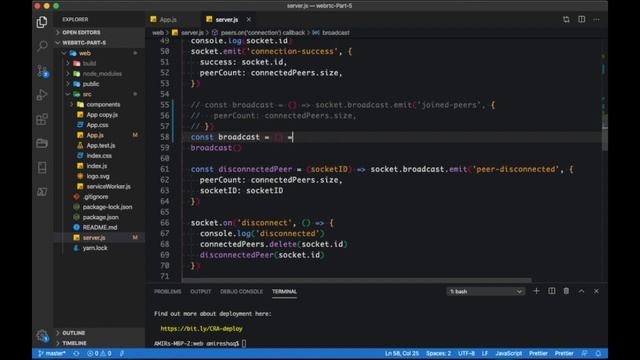
Task: Click the feedback icon in status bar
Action: (x=584, y=353)
